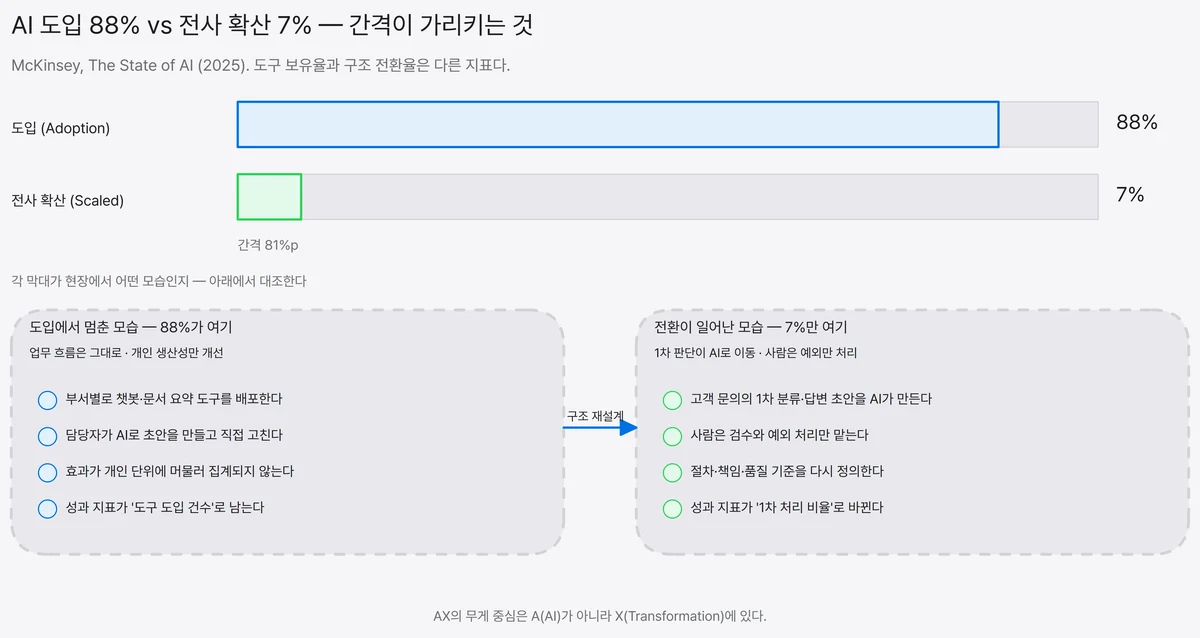Screen dimensions: 1200x638
Task: Click the McKinsey State of AI subtitle
Action: click(261, 65)
